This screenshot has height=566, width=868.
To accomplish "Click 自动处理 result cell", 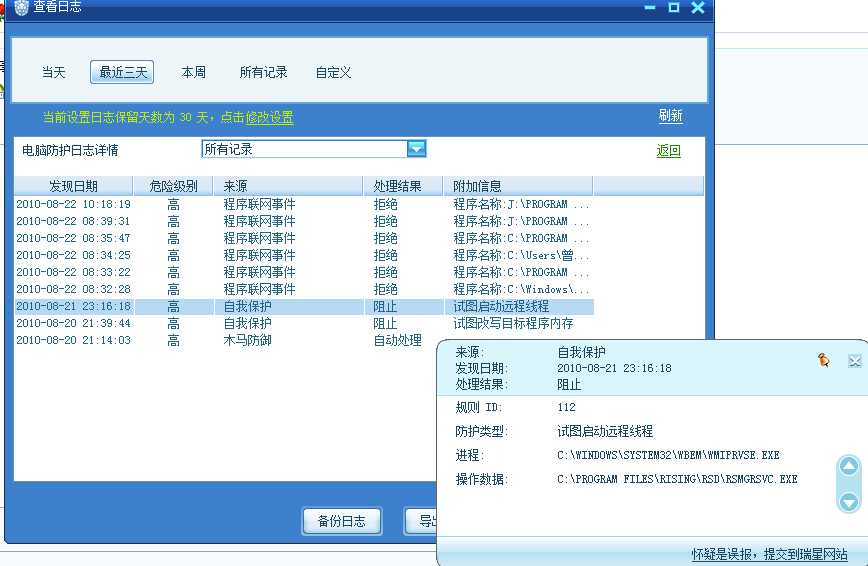I will (397, 340).
